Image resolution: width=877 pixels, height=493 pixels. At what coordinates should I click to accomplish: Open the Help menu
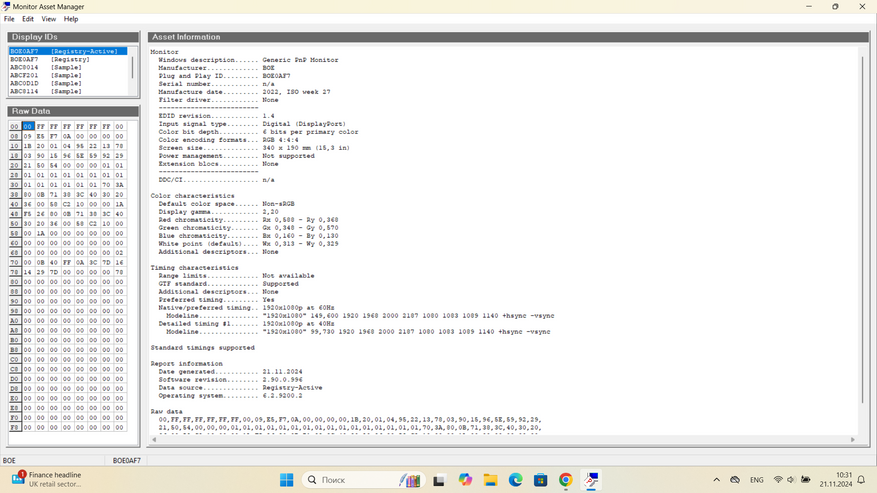click(70, 19)
